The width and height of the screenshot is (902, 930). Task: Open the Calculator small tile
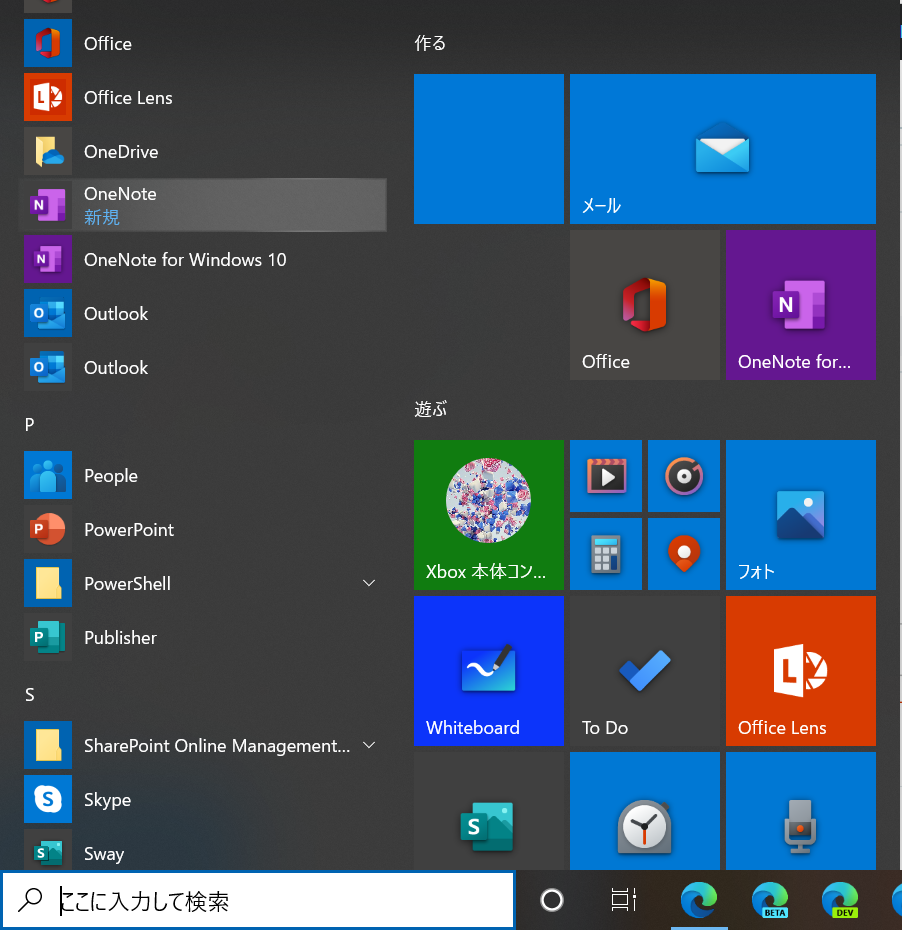[x=605, y=554]
